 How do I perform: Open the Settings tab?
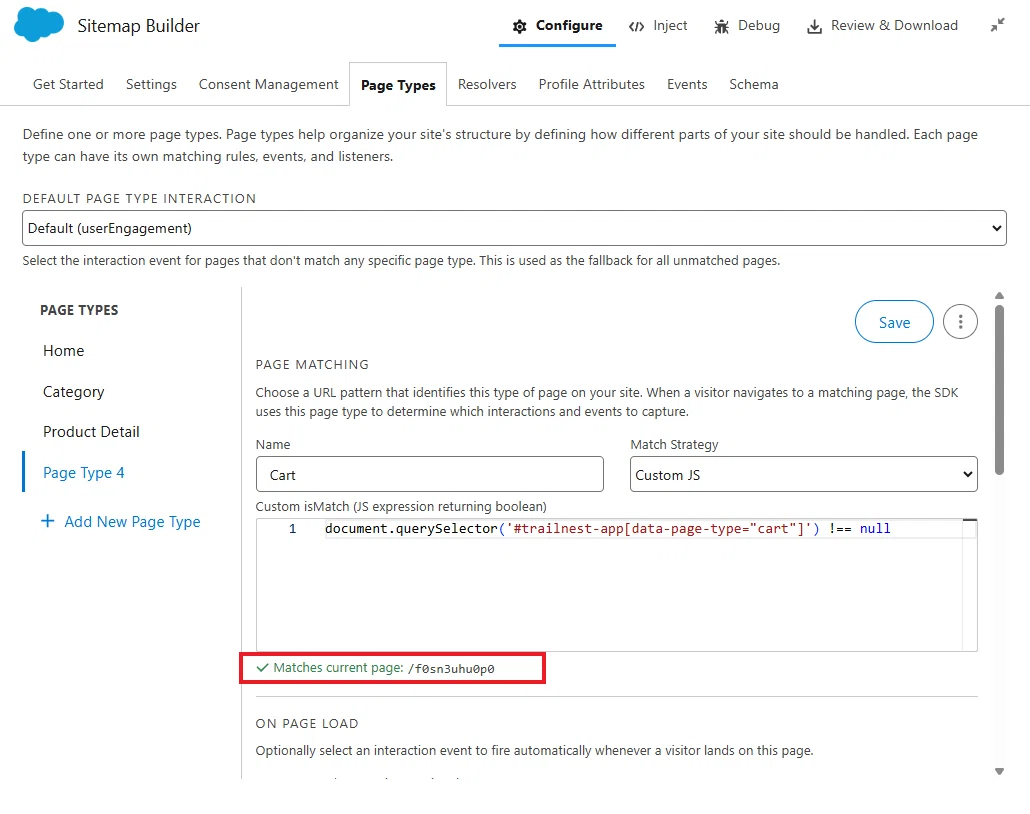[151, 84]
